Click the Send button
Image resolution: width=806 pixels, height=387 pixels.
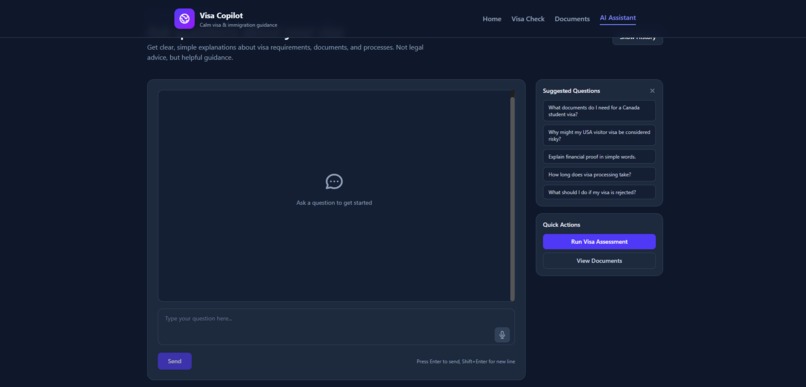pyautogui.click(x=175, y=361)
